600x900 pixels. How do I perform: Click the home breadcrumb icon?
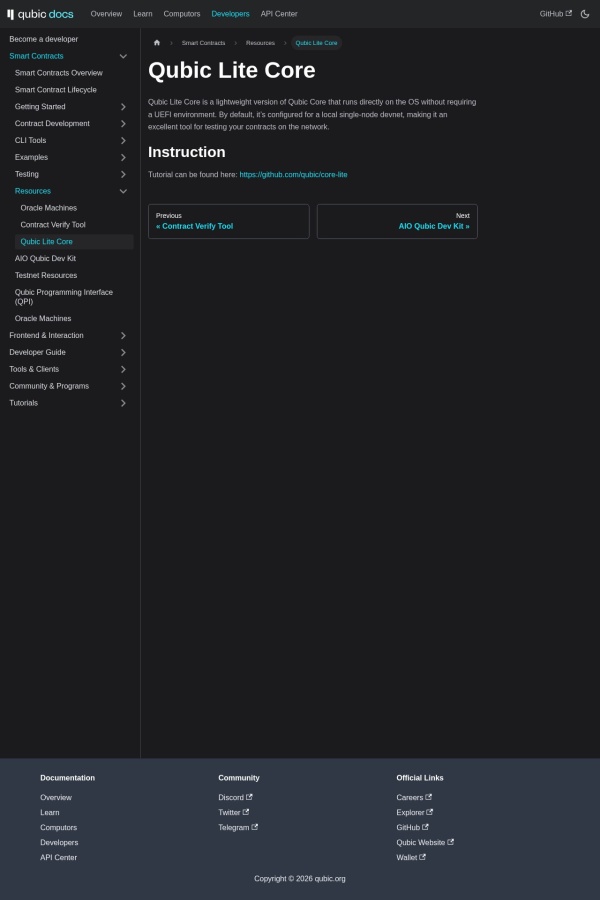(157, 43)
